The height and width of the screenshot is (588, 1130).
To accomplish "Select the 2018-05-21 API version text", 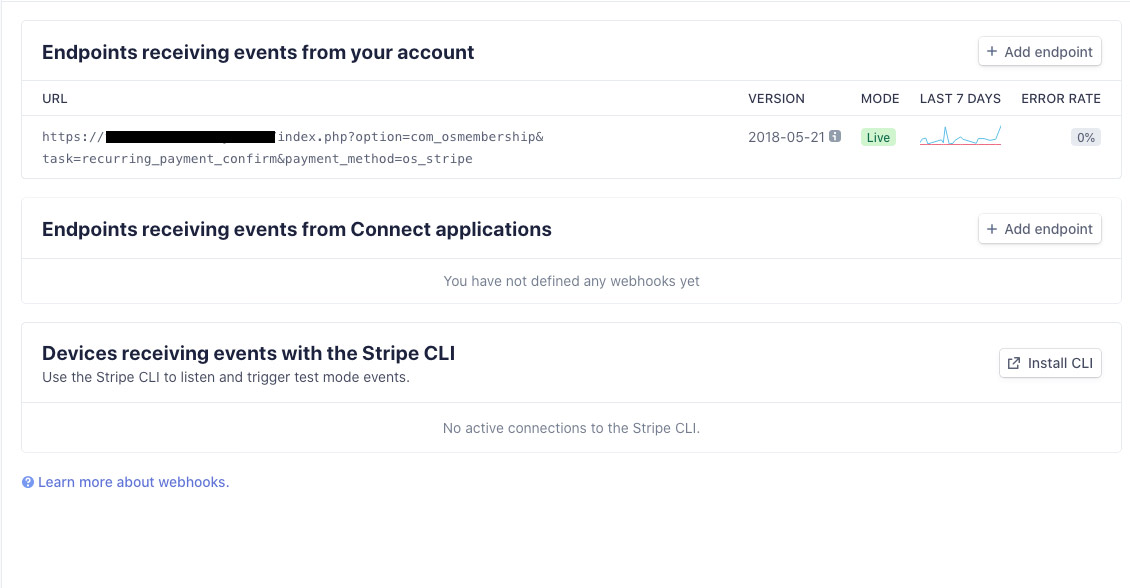I will [x=786, y=137].
